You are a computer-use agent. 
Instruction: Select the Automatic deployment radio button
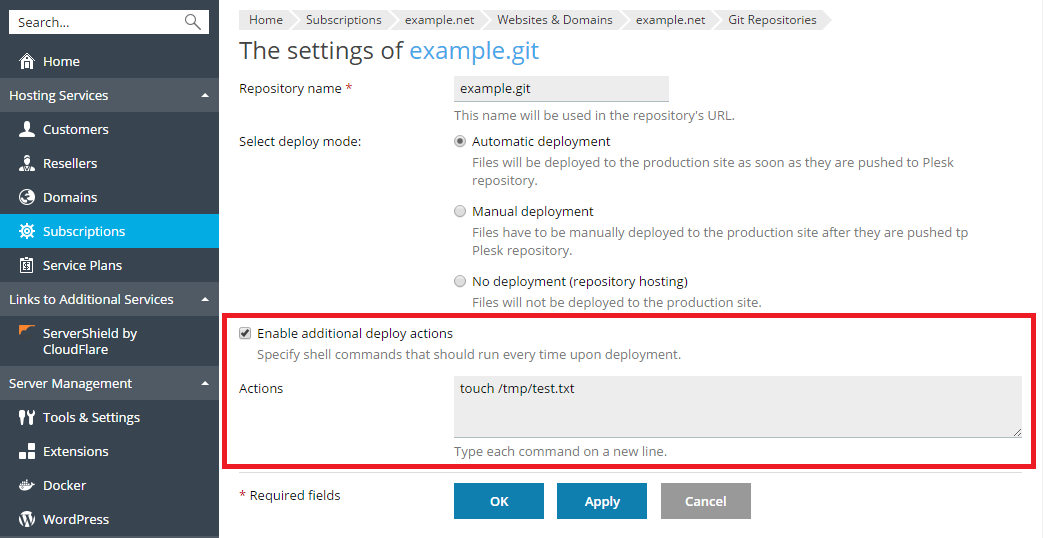tap(460, 142)
